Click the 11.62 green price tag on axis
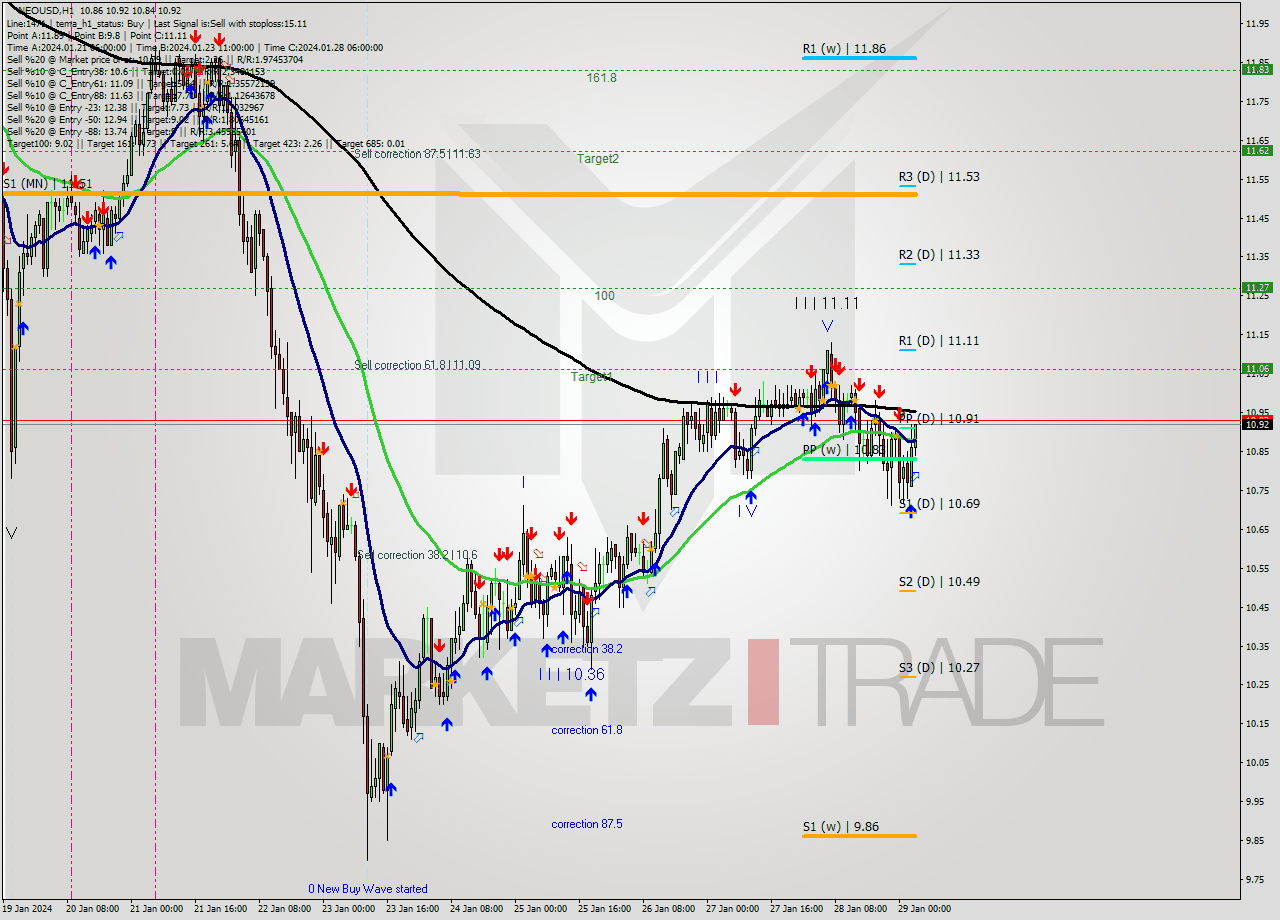 click(x=1257, y=150)
